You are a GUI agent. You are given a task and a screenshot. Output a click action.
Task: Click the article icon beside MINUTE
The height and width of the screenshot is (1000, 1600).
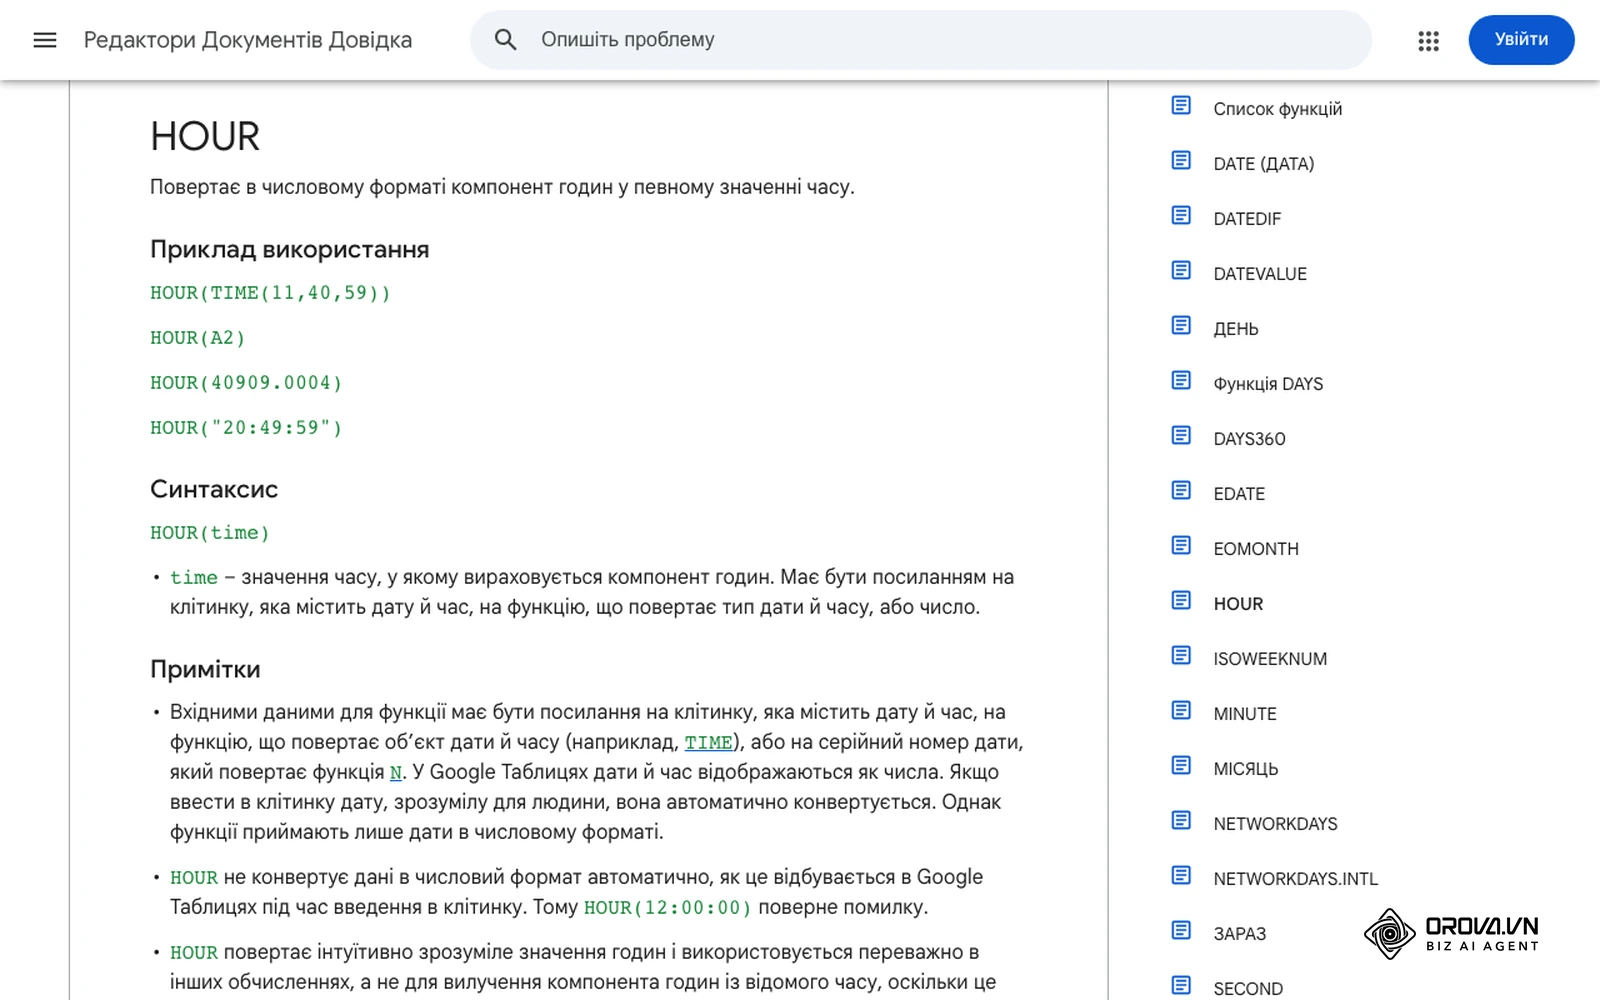[1181, 710]
